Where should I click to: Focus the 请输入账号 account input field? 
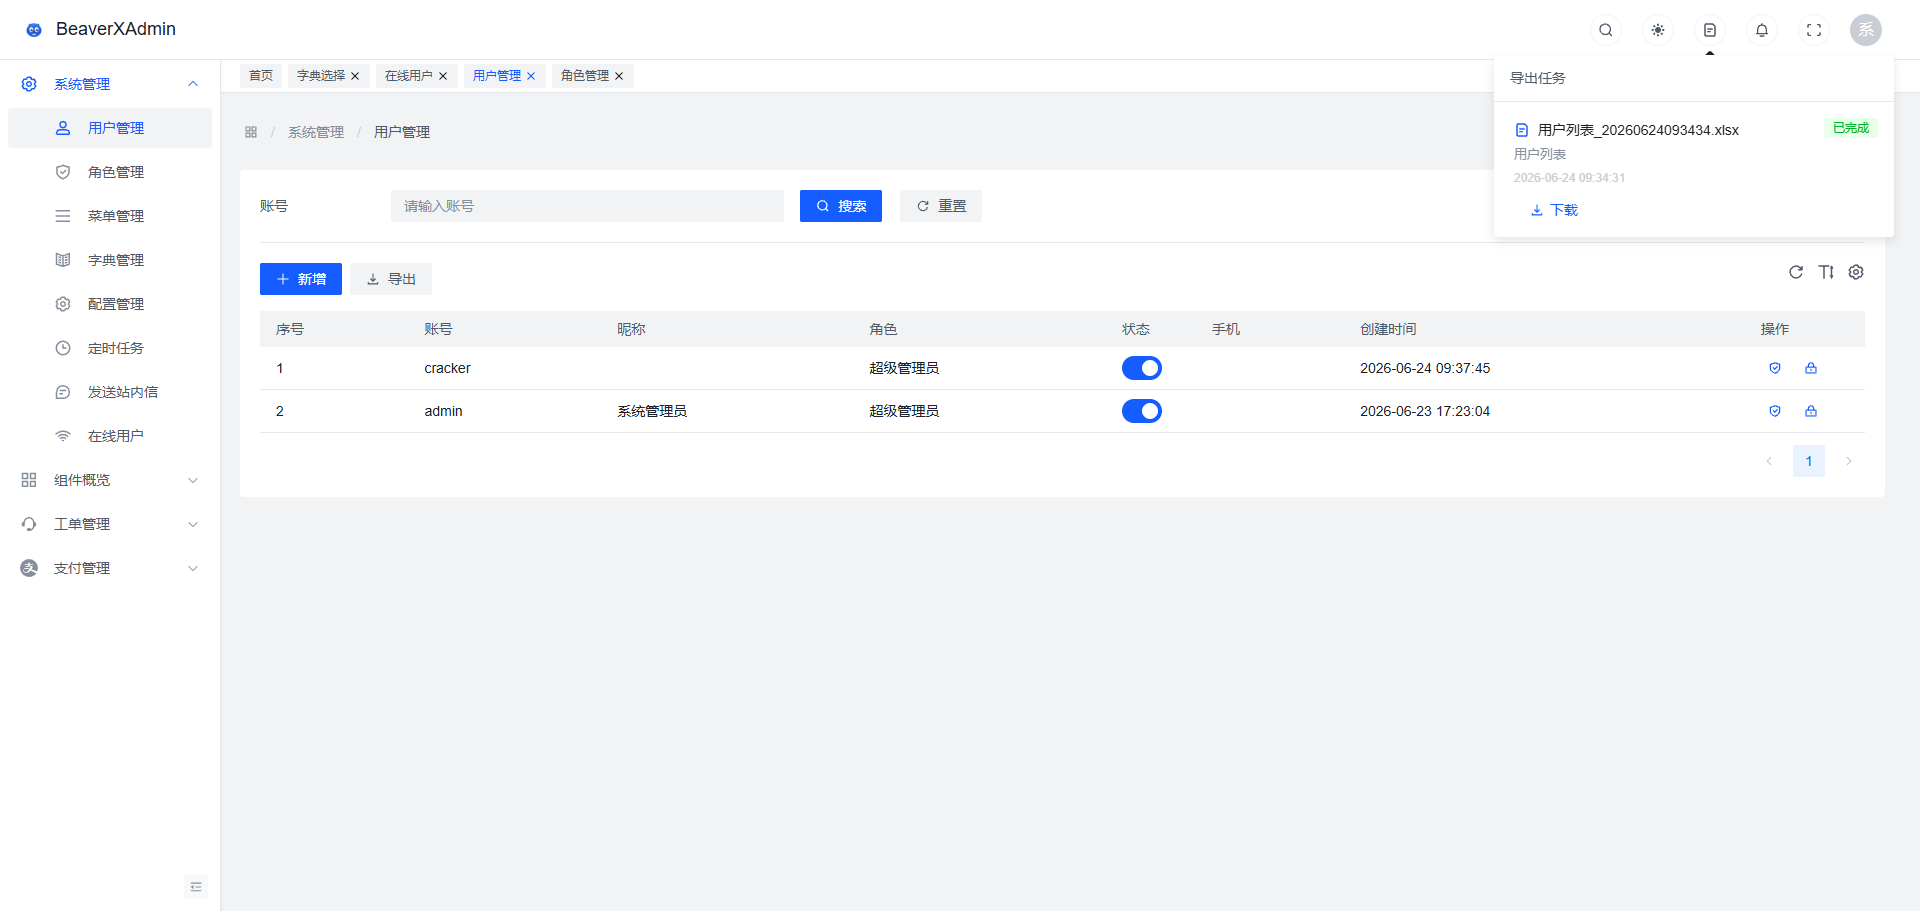587,206
